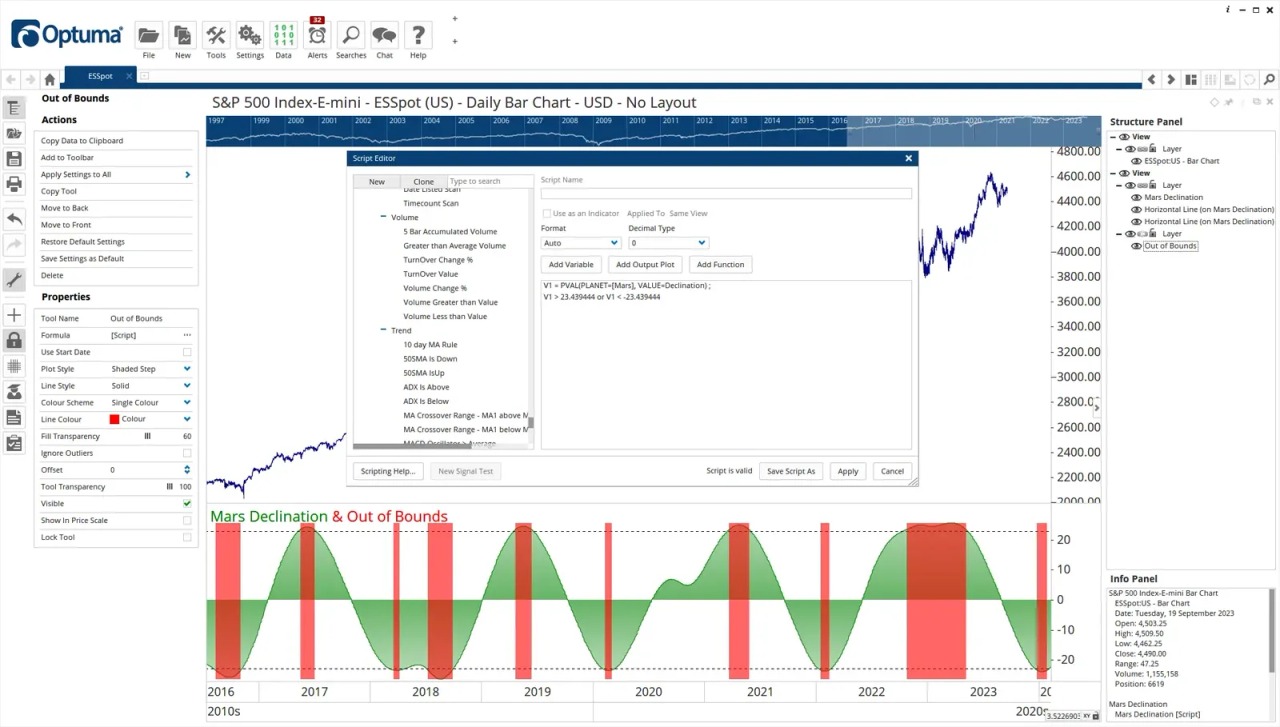
Task: Uncheck the Visible property checkbox
Action: [x=187, y=504]
